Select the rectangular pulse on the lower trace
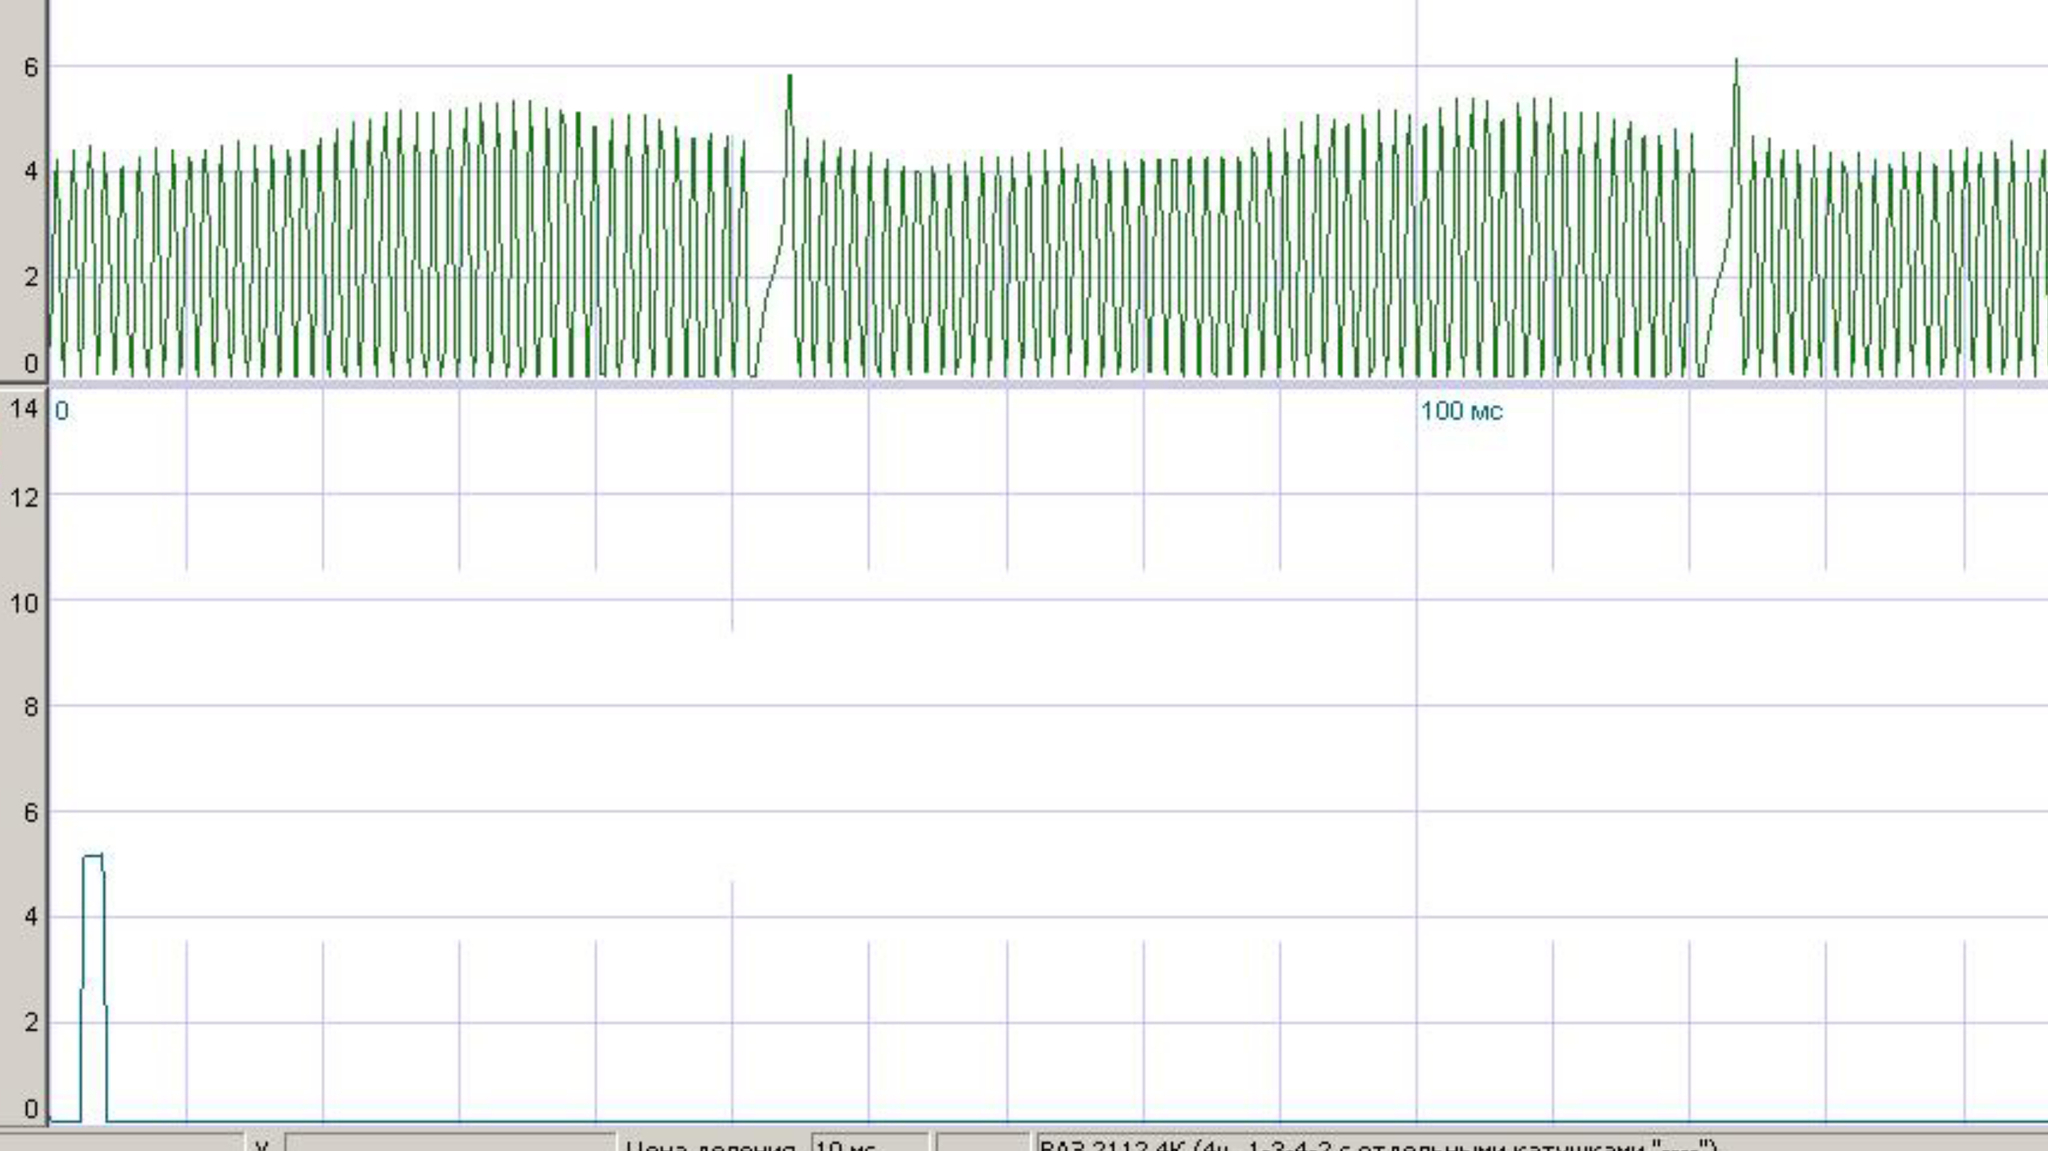Screen dimensions: 2048x1151 pyautogui.click(x=93, y=988)
